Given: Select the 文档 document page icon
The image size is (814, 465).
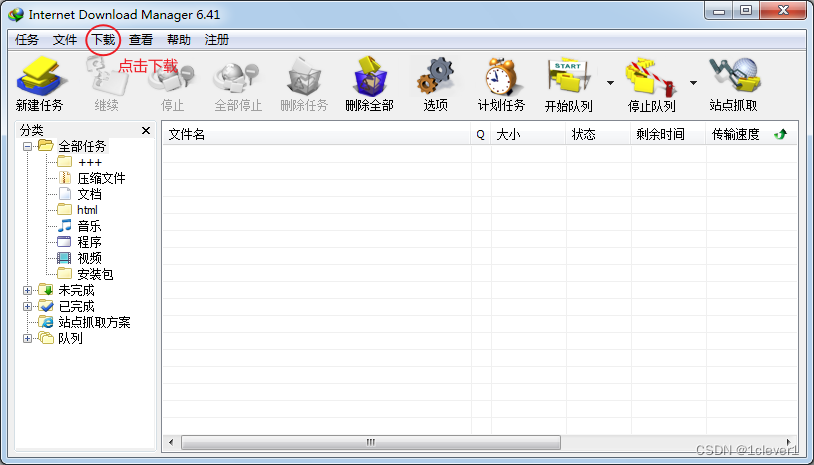Looking at the screenshot, I should pos(64,194).
